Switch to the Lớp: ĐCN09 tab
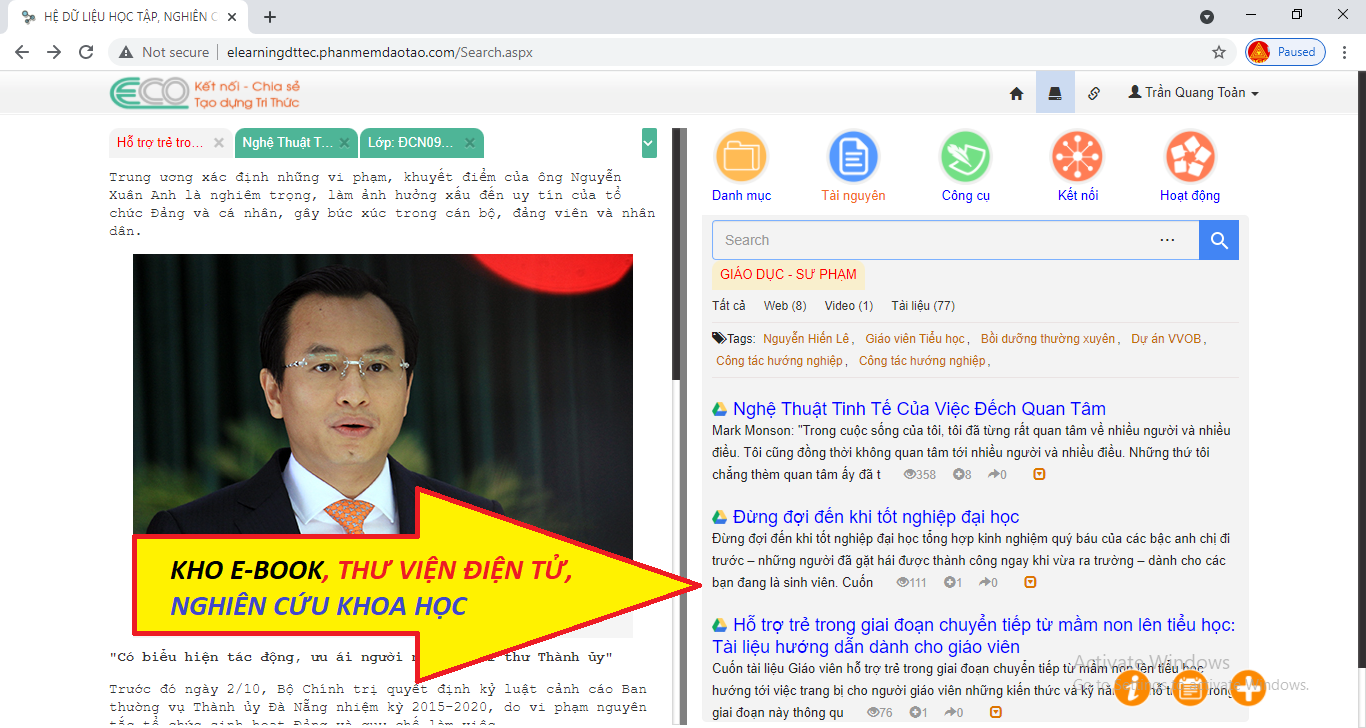This screenshot has height=728, width=1366. click(410, 143)
